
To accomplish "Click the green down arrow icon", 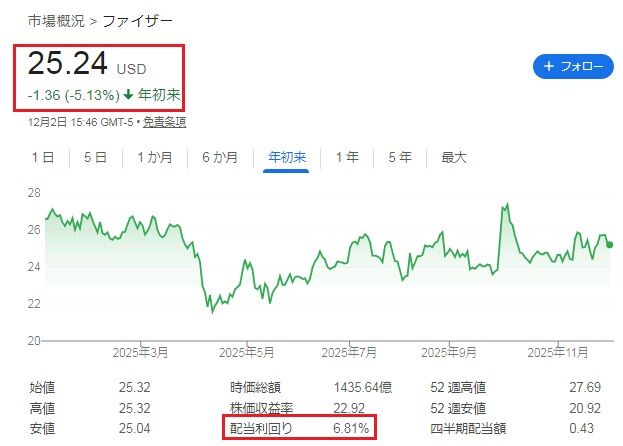I will (x=128, y=95).
